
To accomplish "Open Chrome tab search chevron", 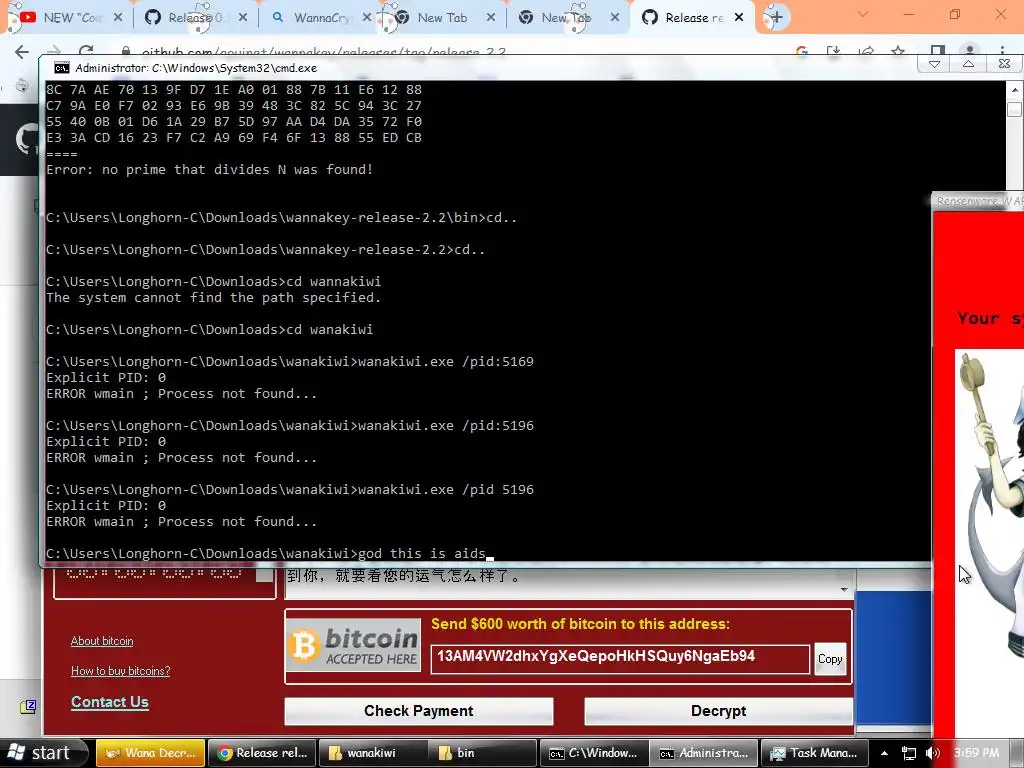I will 863,14.
